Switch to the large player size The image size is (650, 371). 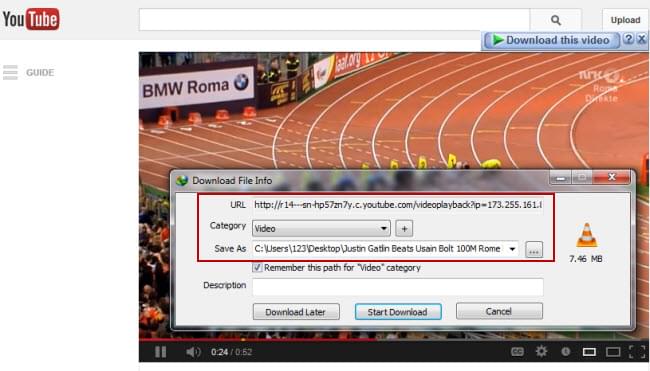point(613,352)
